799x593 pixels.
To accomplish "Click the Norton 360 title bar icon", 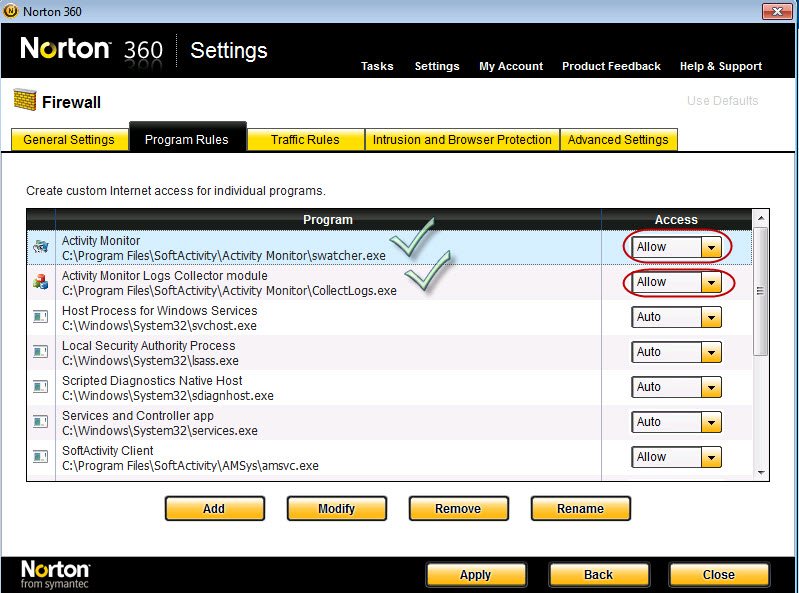I will [11, 11].
